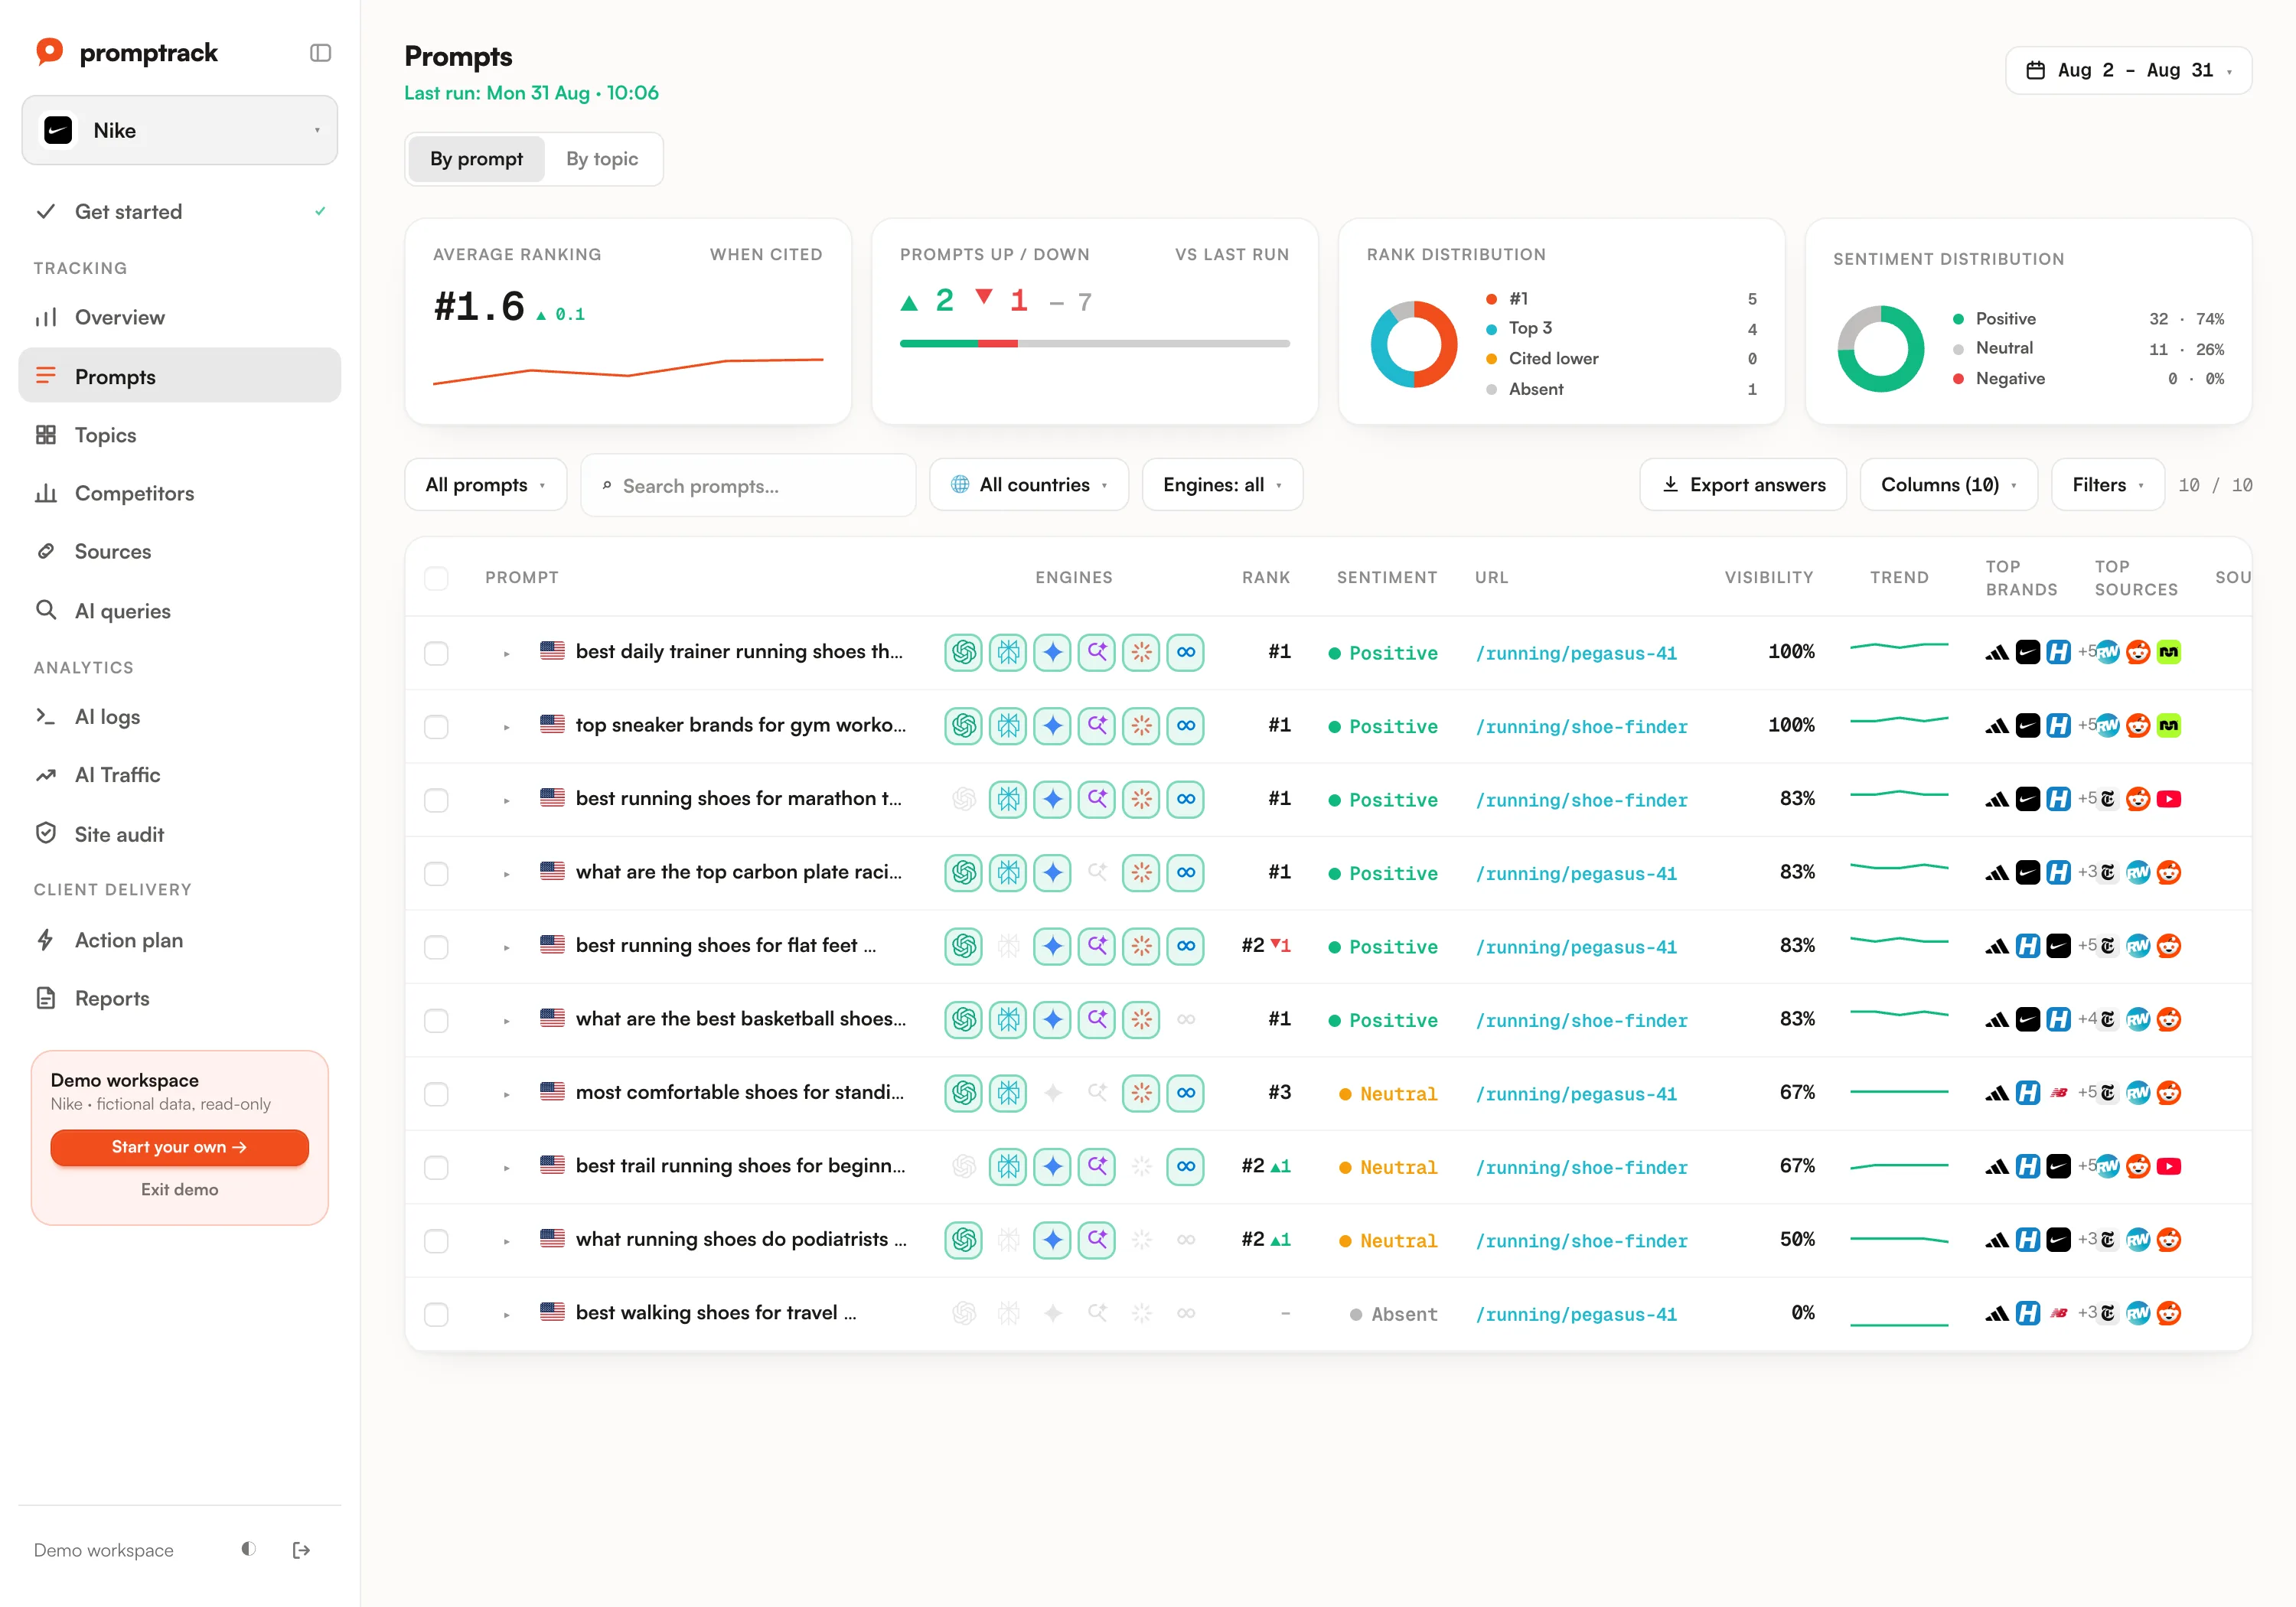Click the prompts up/down progress bar
This screenshot has width=2296, height=1607.
pos(1095,343)
